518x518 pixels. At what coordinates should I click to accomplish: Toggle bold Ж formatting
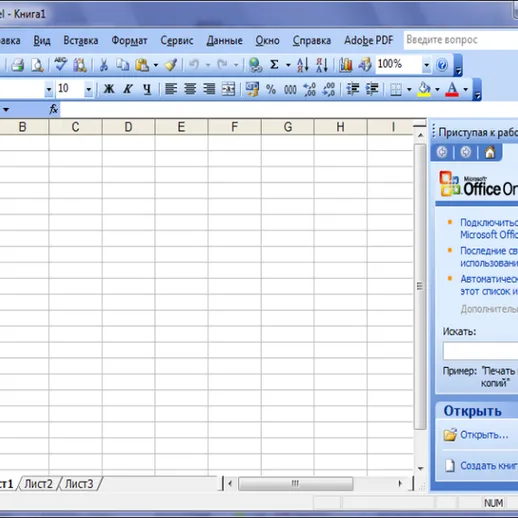coord(109,89)
